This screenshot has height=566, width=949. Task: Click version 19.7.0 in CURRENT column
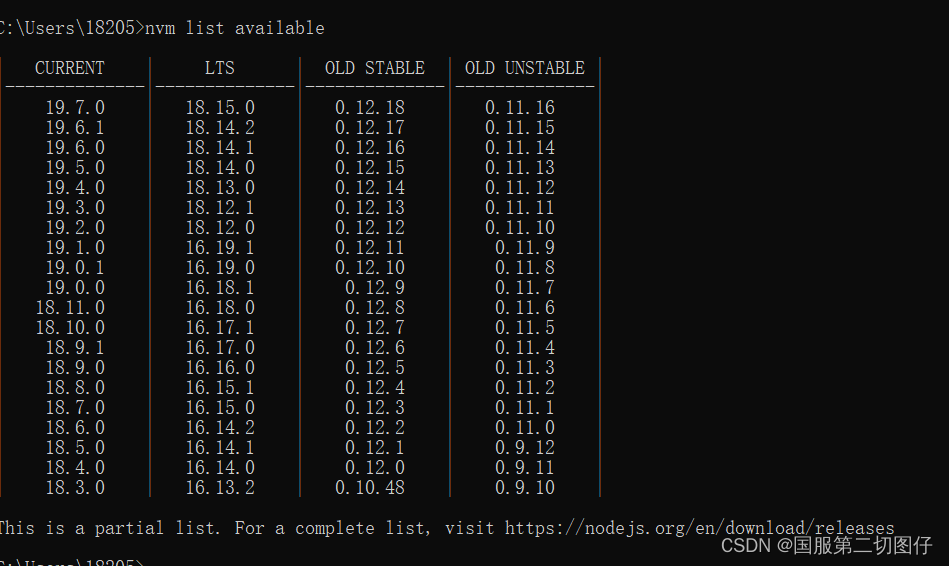(75, 108)
